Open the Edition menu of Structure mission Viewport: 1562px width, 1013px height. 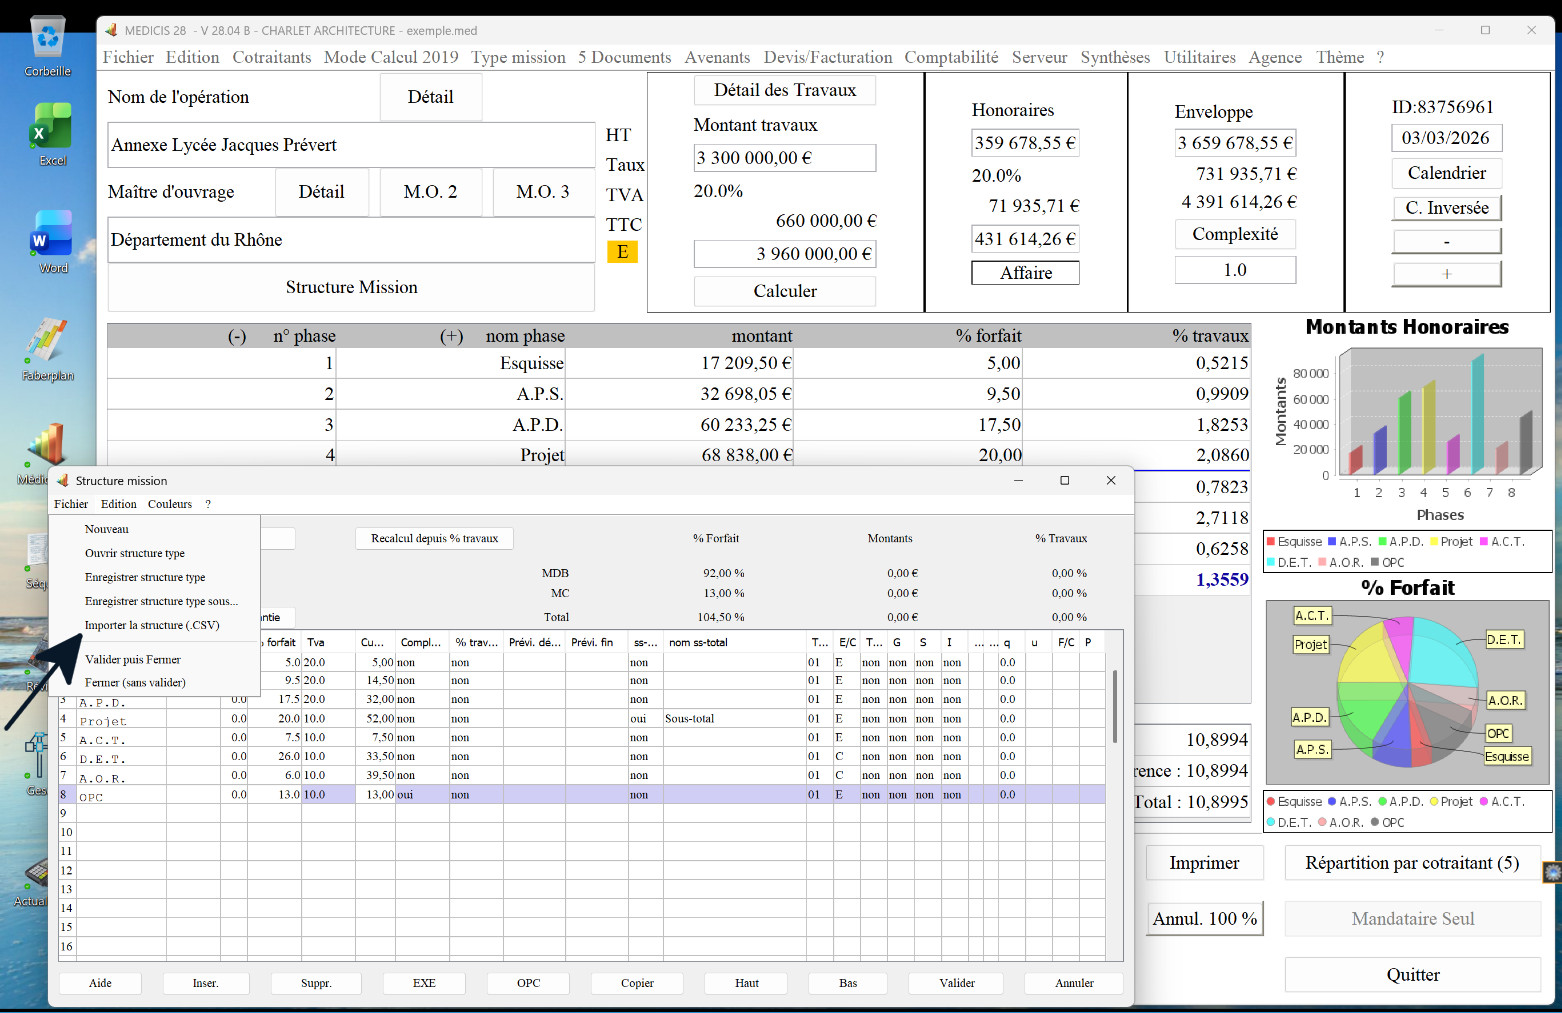118,504
